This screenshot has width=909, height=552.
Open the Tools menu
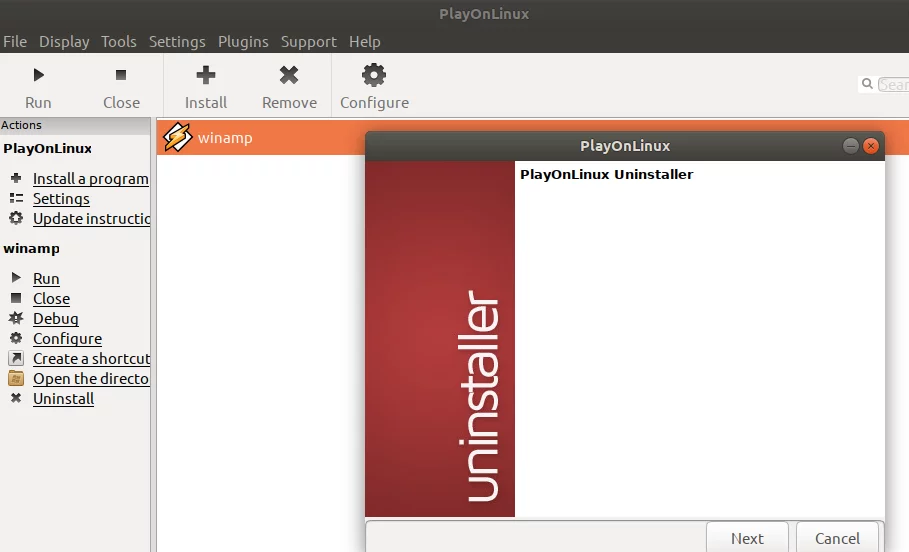point(119,42)
